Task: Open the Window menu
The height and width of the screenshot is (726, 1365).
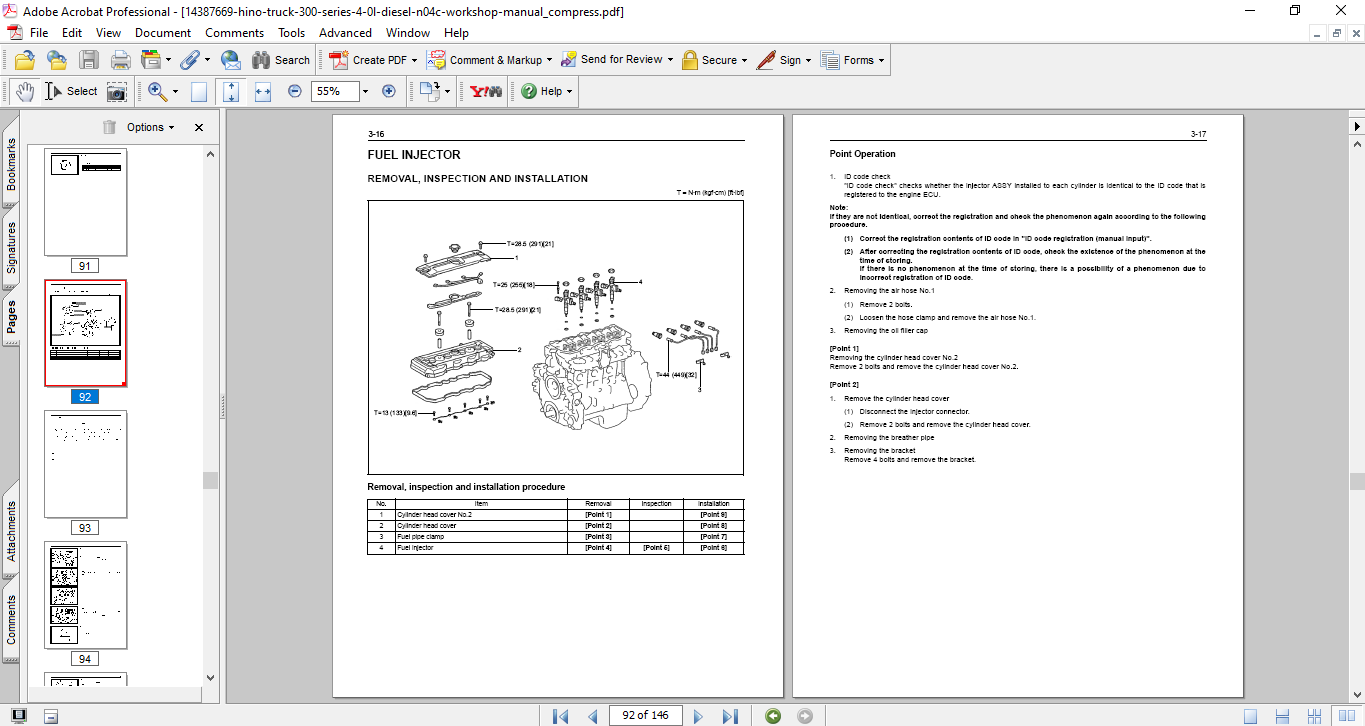Action: pyautogui.click(x=408, y=33)
